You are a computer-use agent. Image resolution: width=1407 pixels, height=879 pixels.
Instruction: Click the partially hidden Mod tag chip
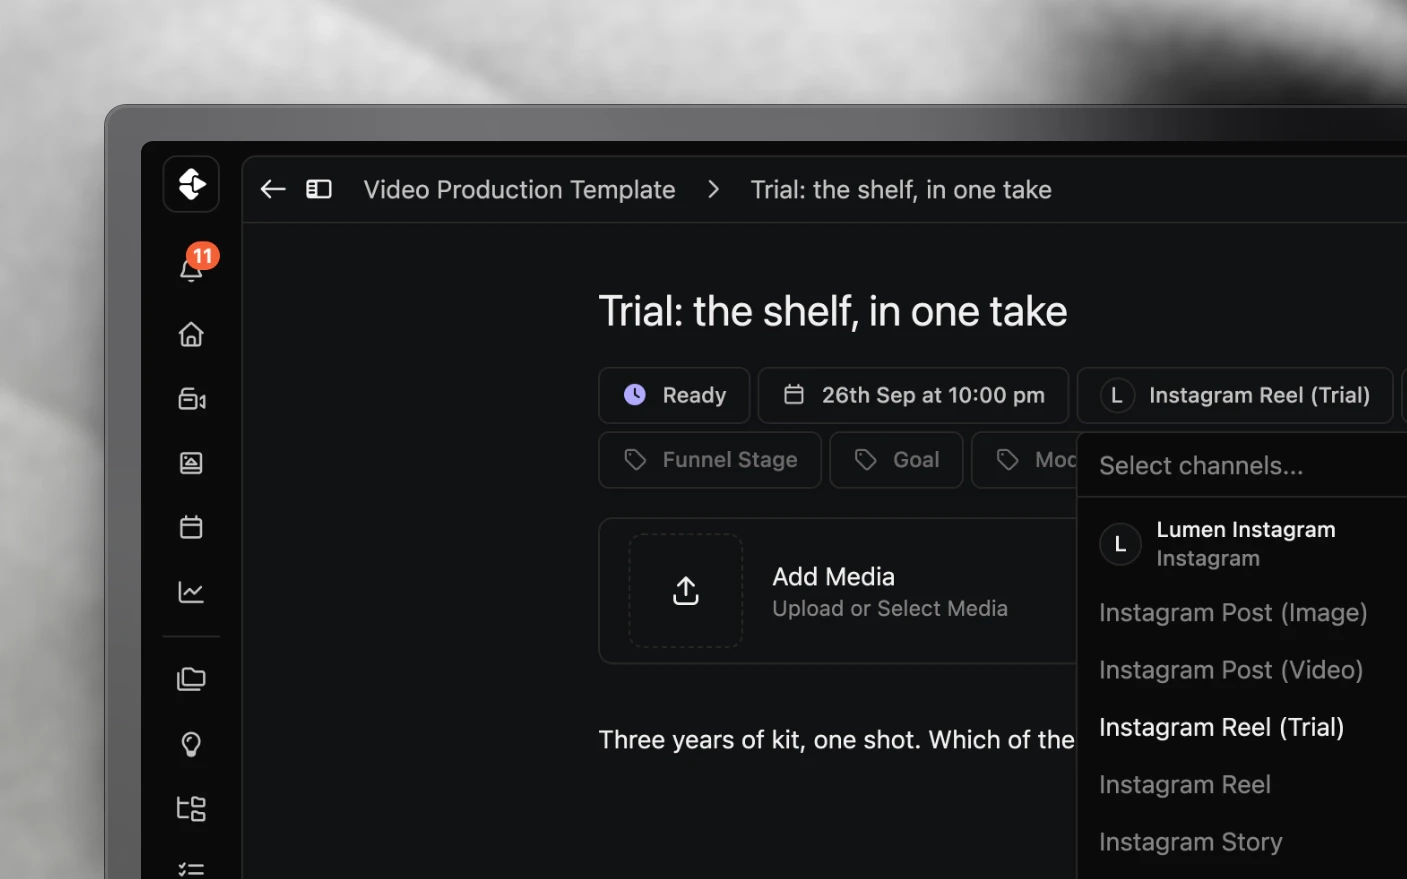(x=1026, y=460)
